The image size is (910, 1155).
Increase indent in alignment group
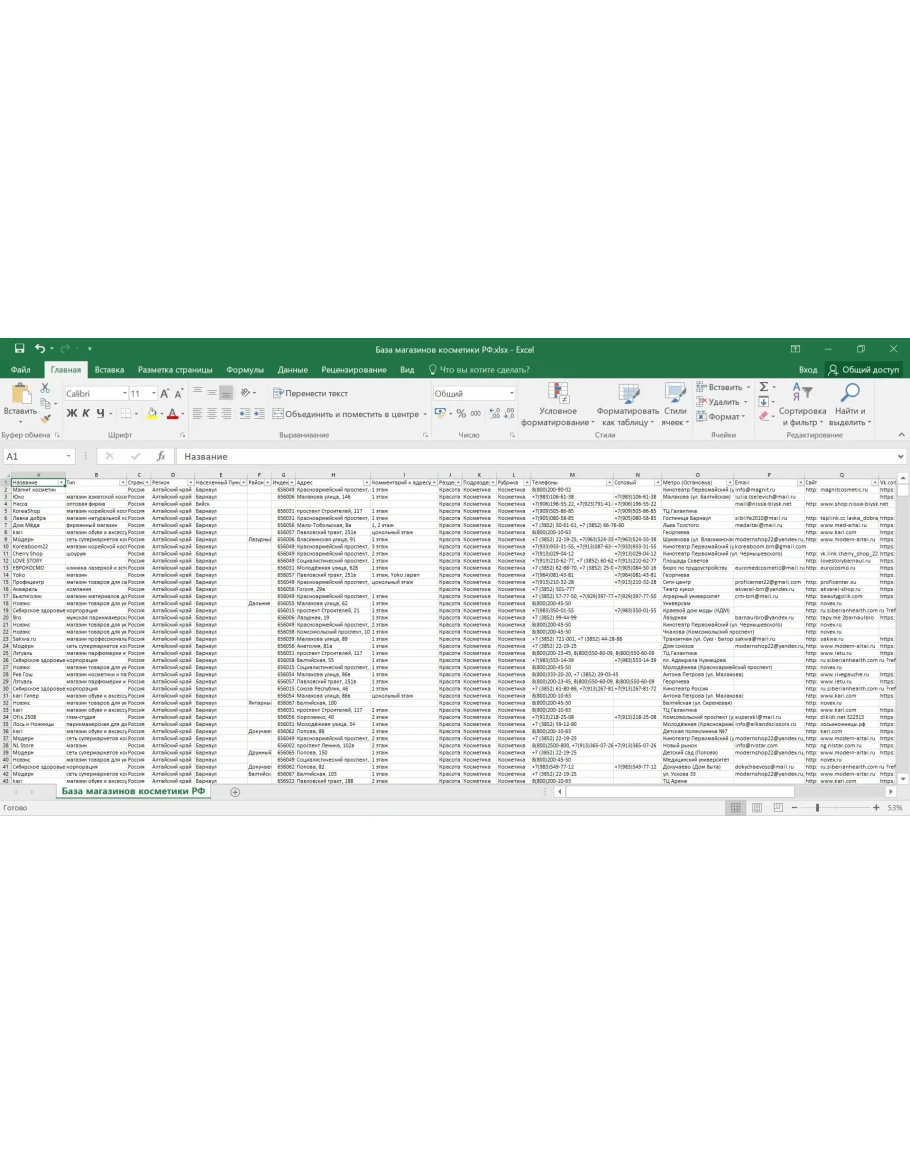coord(259,414)
